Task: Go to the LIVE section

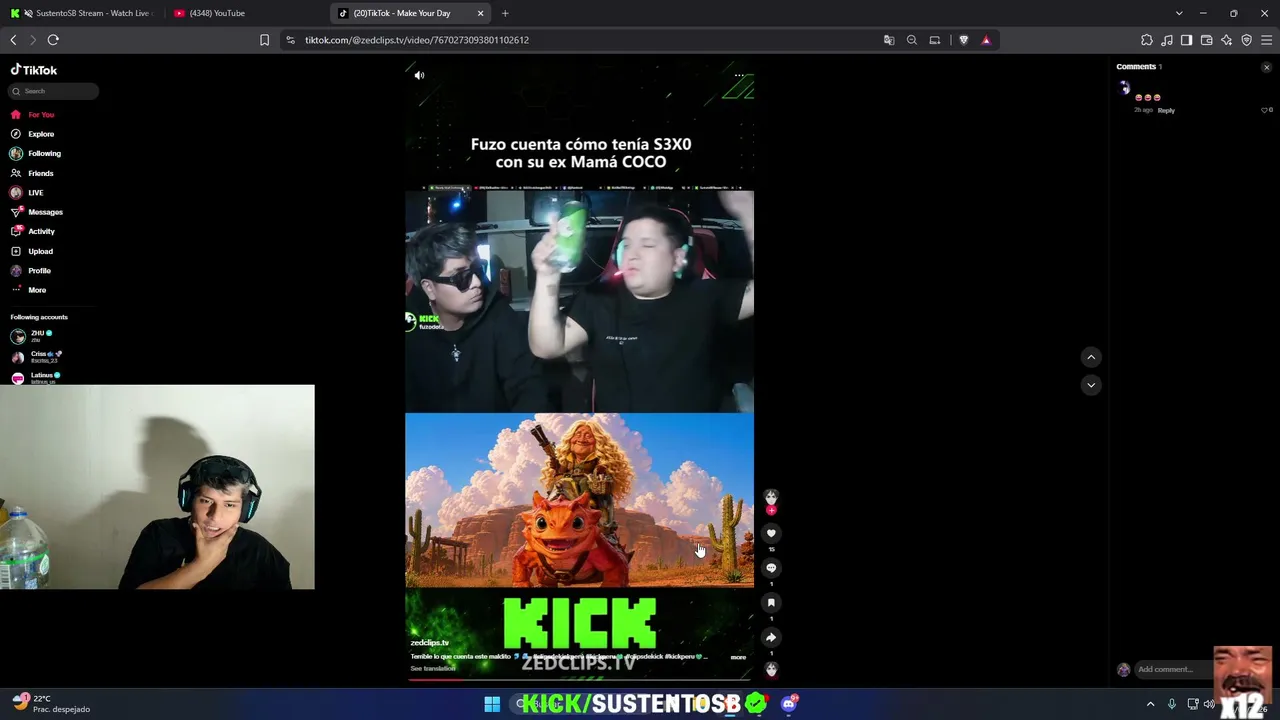Action: pos(27,192)
